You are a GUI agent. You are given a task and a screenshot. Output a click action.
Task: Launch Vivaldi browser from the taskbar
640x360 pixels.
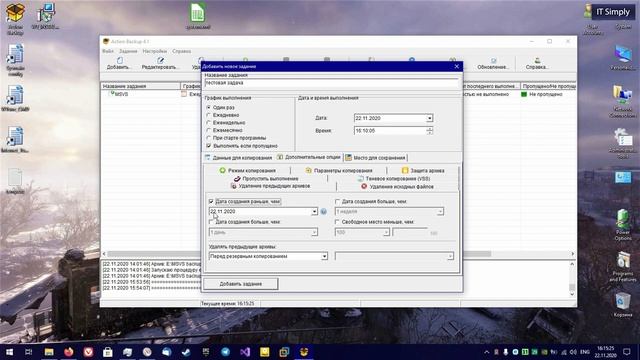click(x=88, y=352)
